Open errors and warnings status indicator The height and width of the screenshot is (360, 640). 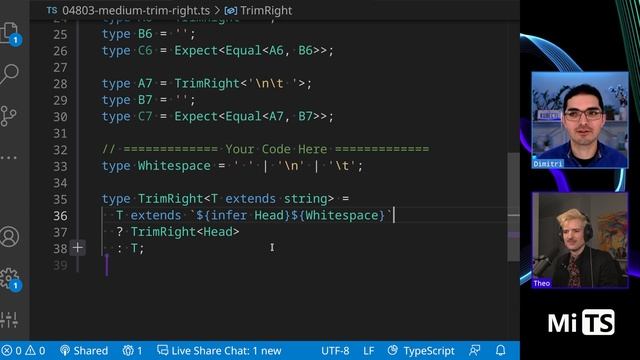23,351
